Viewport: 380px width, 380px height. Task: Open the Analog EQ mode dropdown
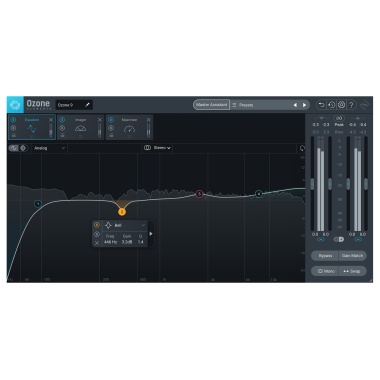(x=49, y=148)
